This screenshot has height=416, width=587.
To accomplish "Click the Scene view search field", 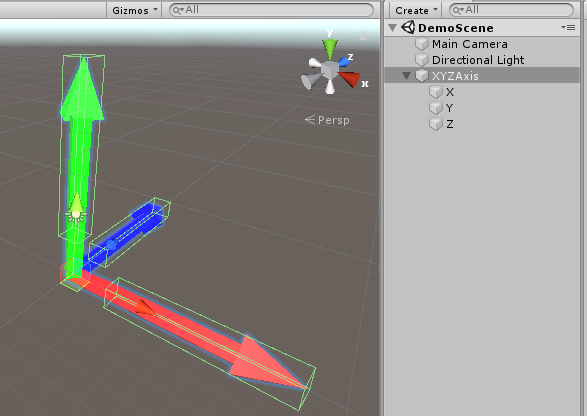I will [271, 10].
